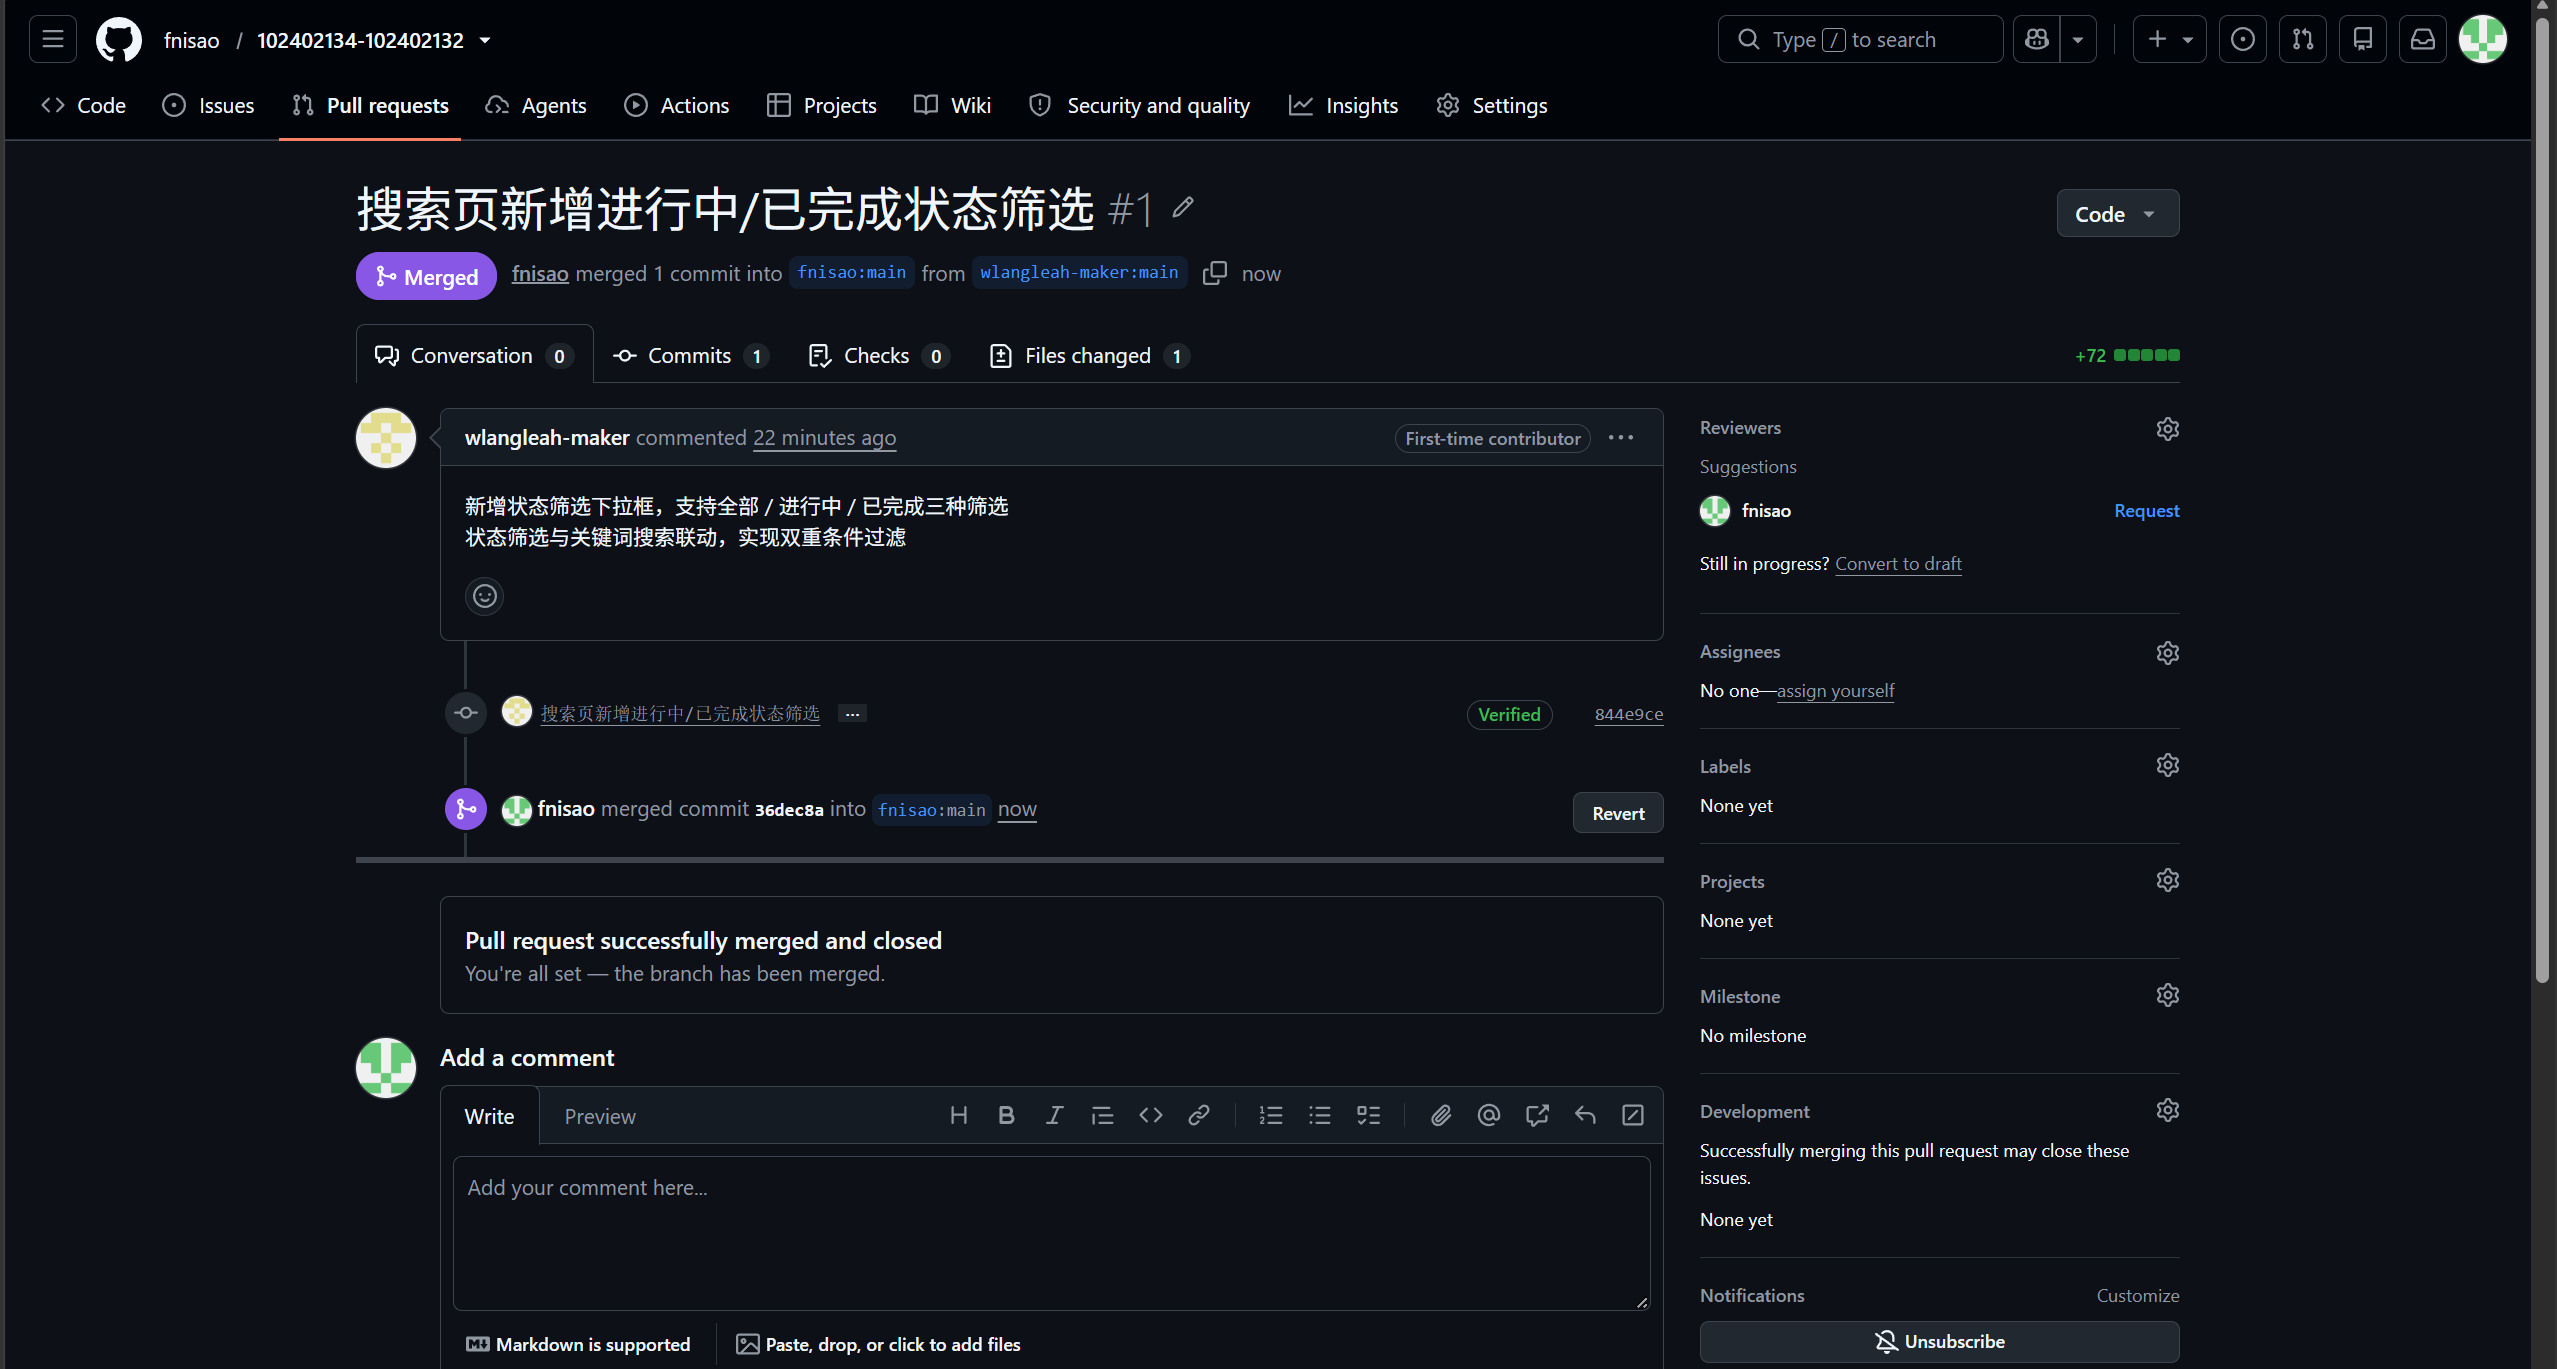Open Copilot chat icon in header

click(x=2036, y=40)
